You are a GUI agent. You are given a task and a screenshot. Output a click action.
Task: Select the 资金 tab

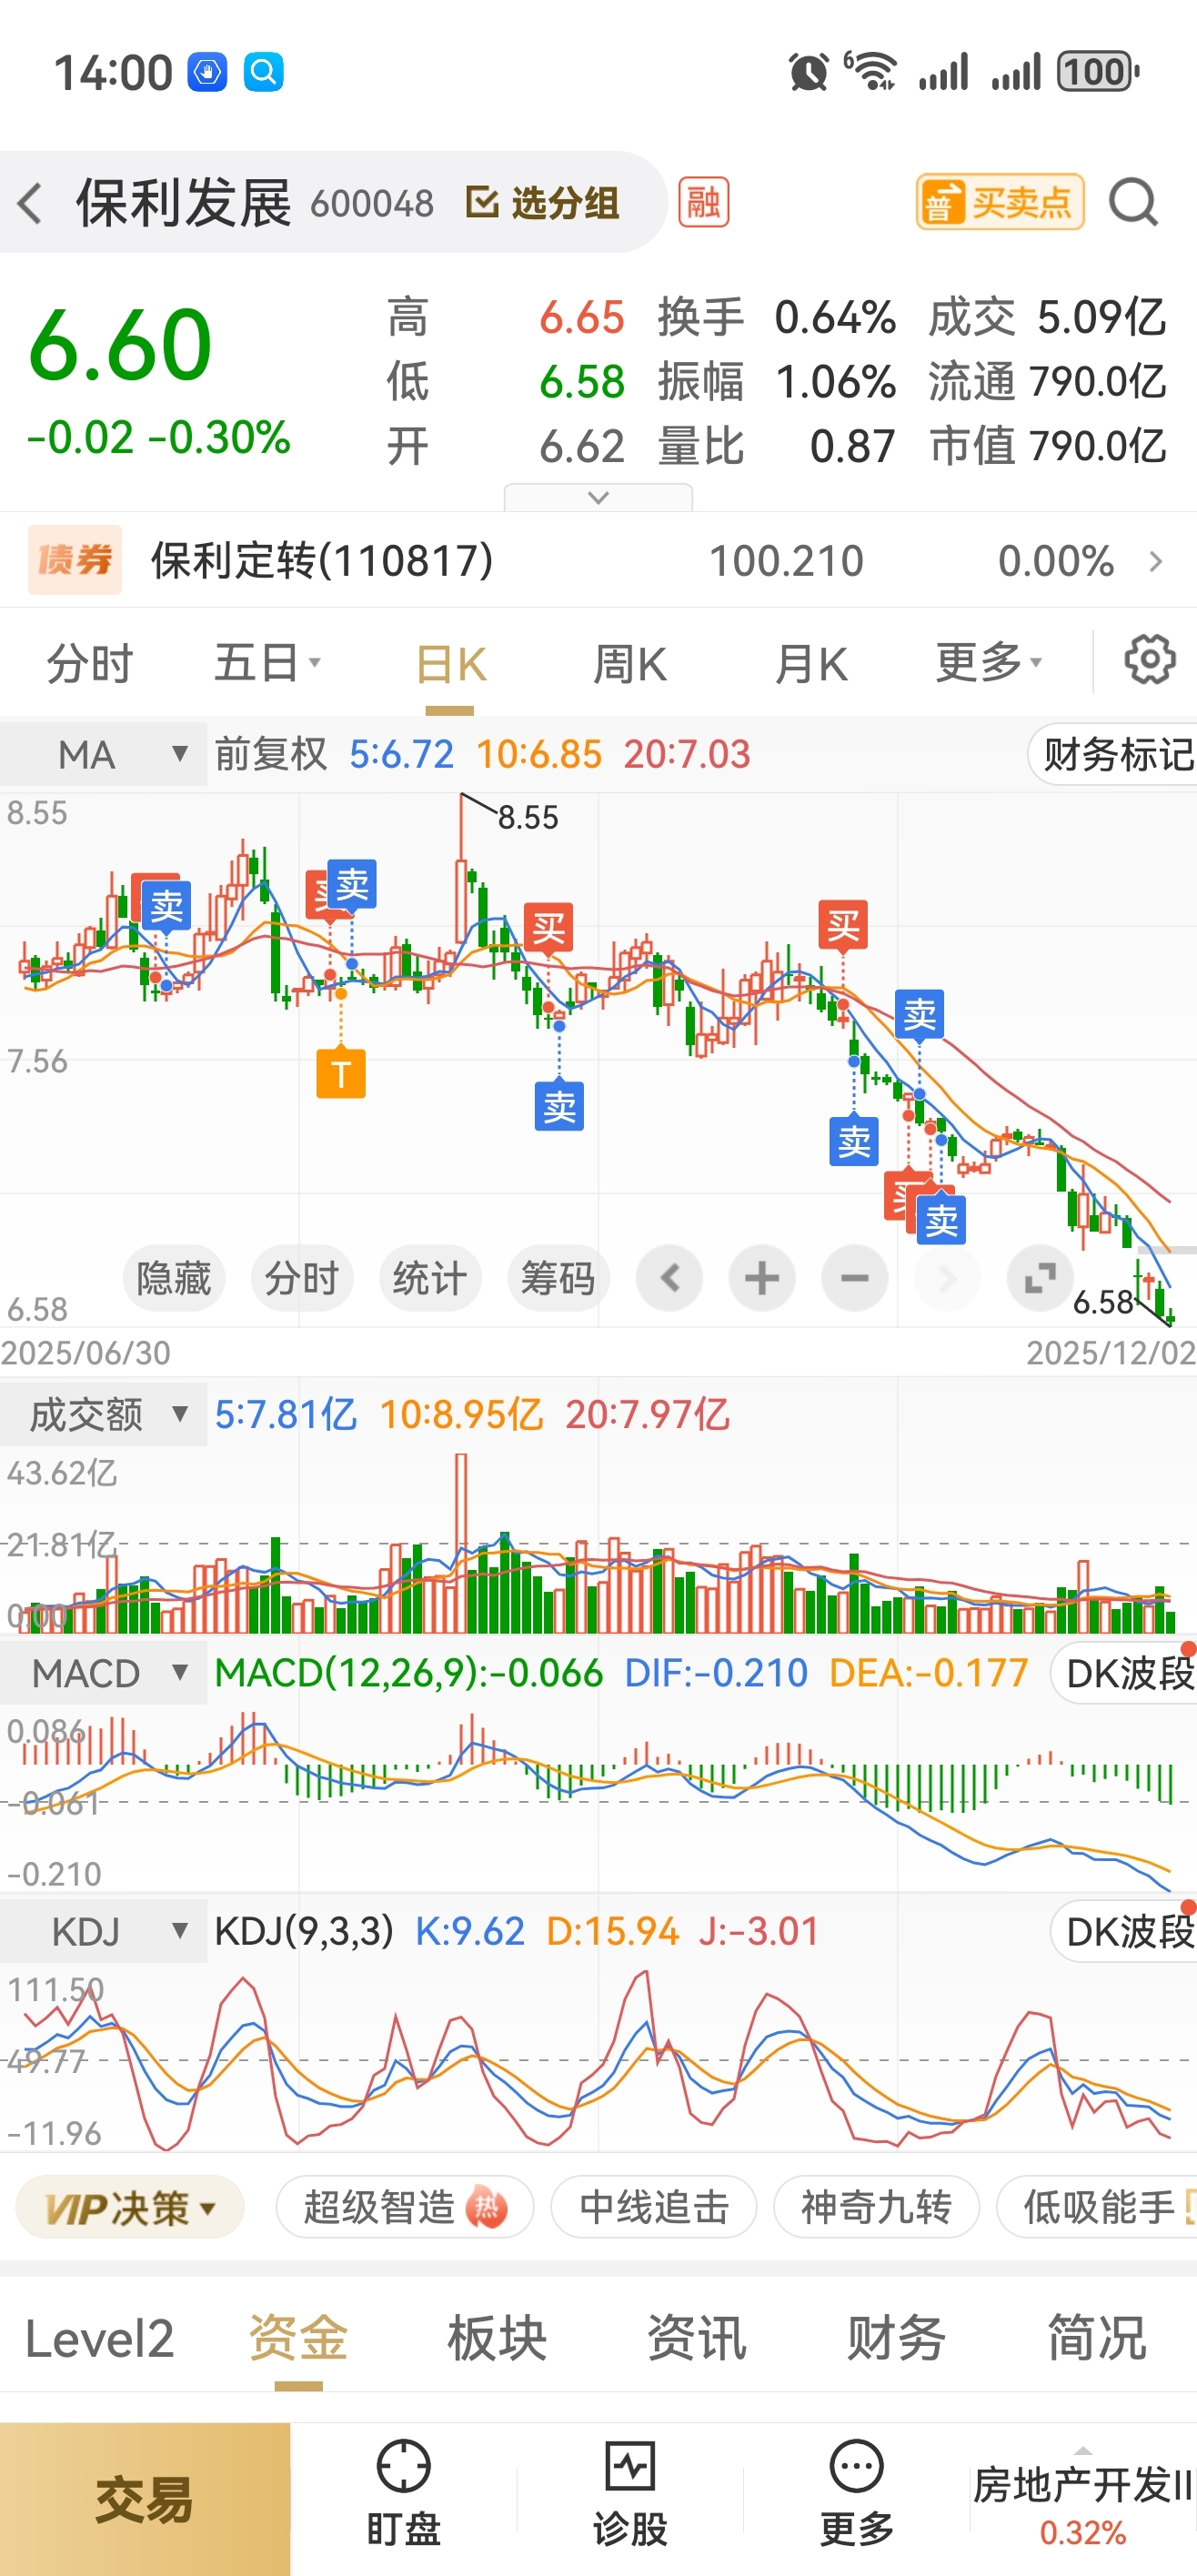click(x=298, y=2339)
